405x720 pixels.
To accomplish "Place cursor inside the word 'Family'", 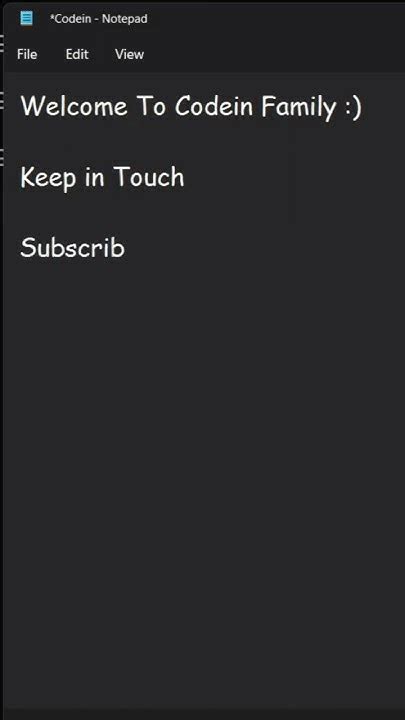I will 299,107.
